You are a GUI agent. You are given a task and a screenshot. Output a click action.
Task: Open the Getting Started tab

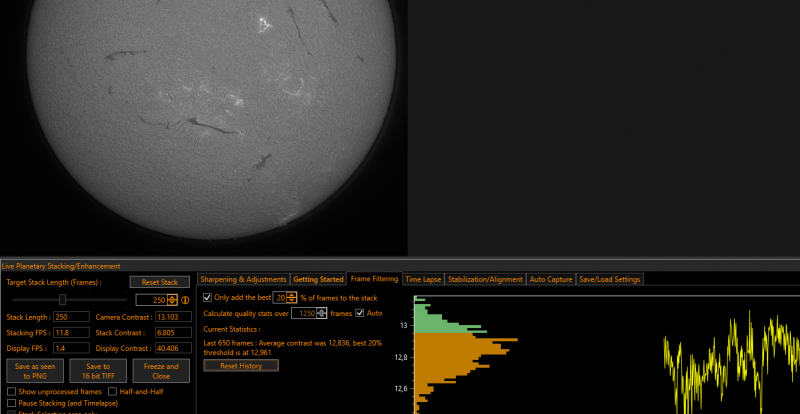coord(318,279)
